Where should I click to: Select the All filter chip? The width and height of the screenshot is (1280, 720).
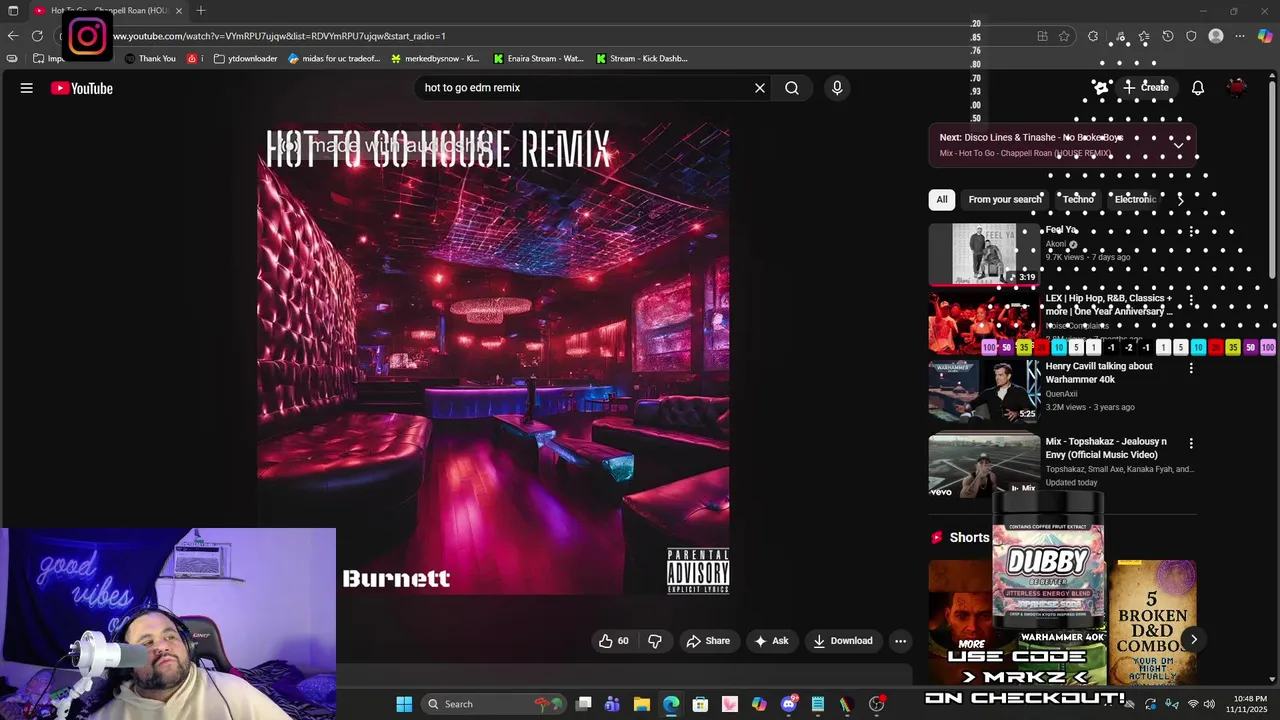(941, 199)
